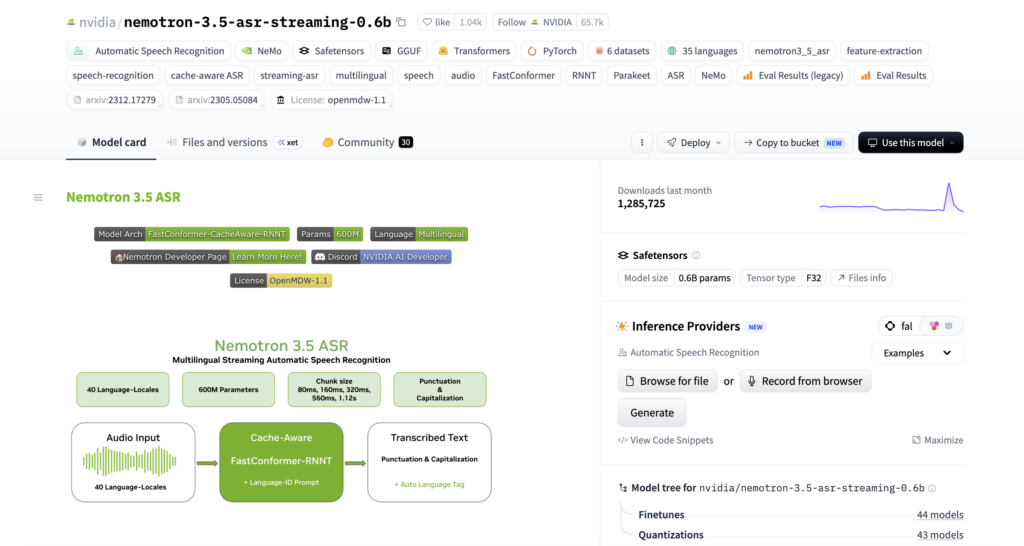This screenshot has width=1024, height=546.
Task: Click the License: openmdw-1.1 tag
Action: tap(332, 100)
